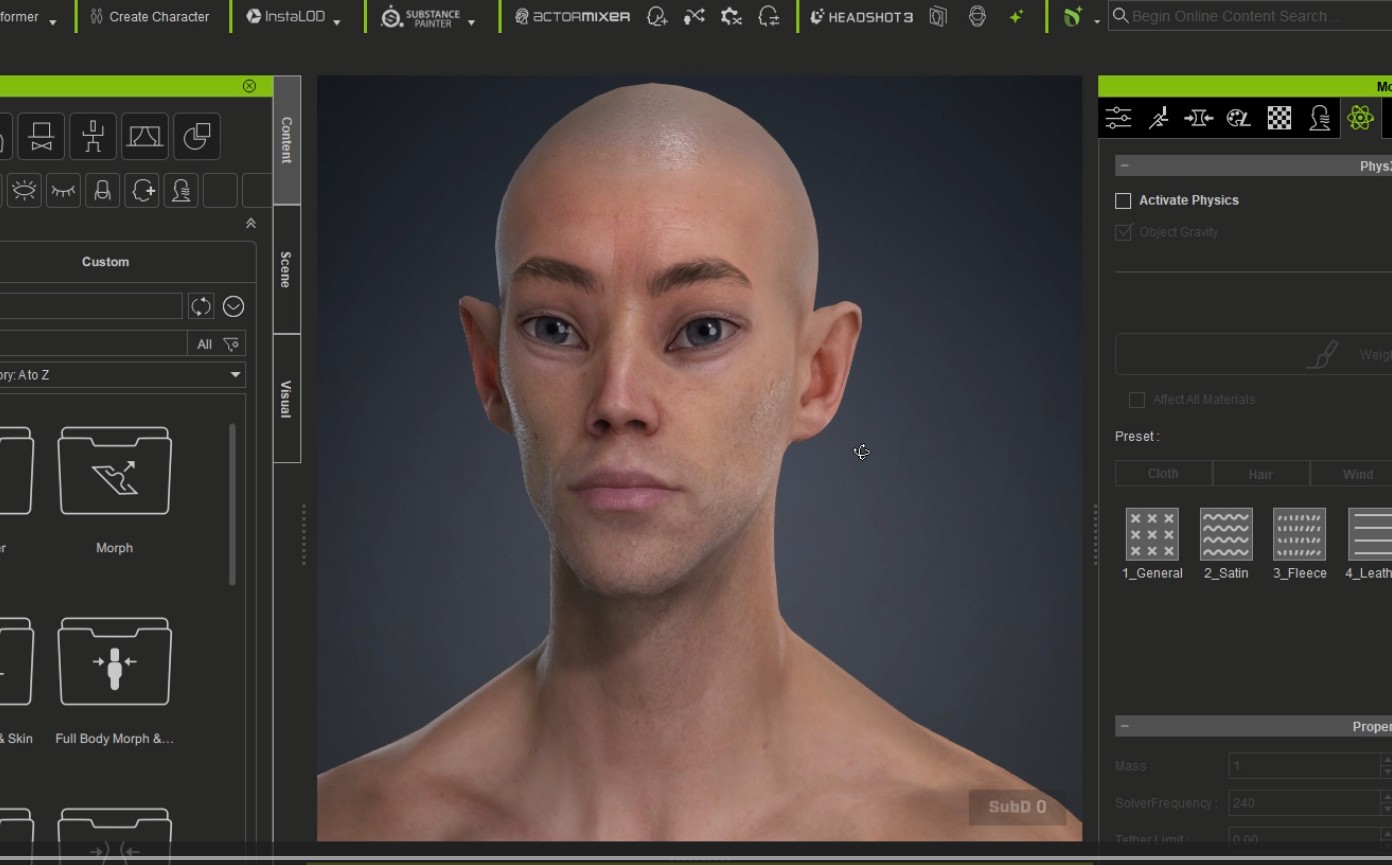Screen dimensions: 1392x865
Task: Open the Substance Painter tool
Action: [420, 17]
